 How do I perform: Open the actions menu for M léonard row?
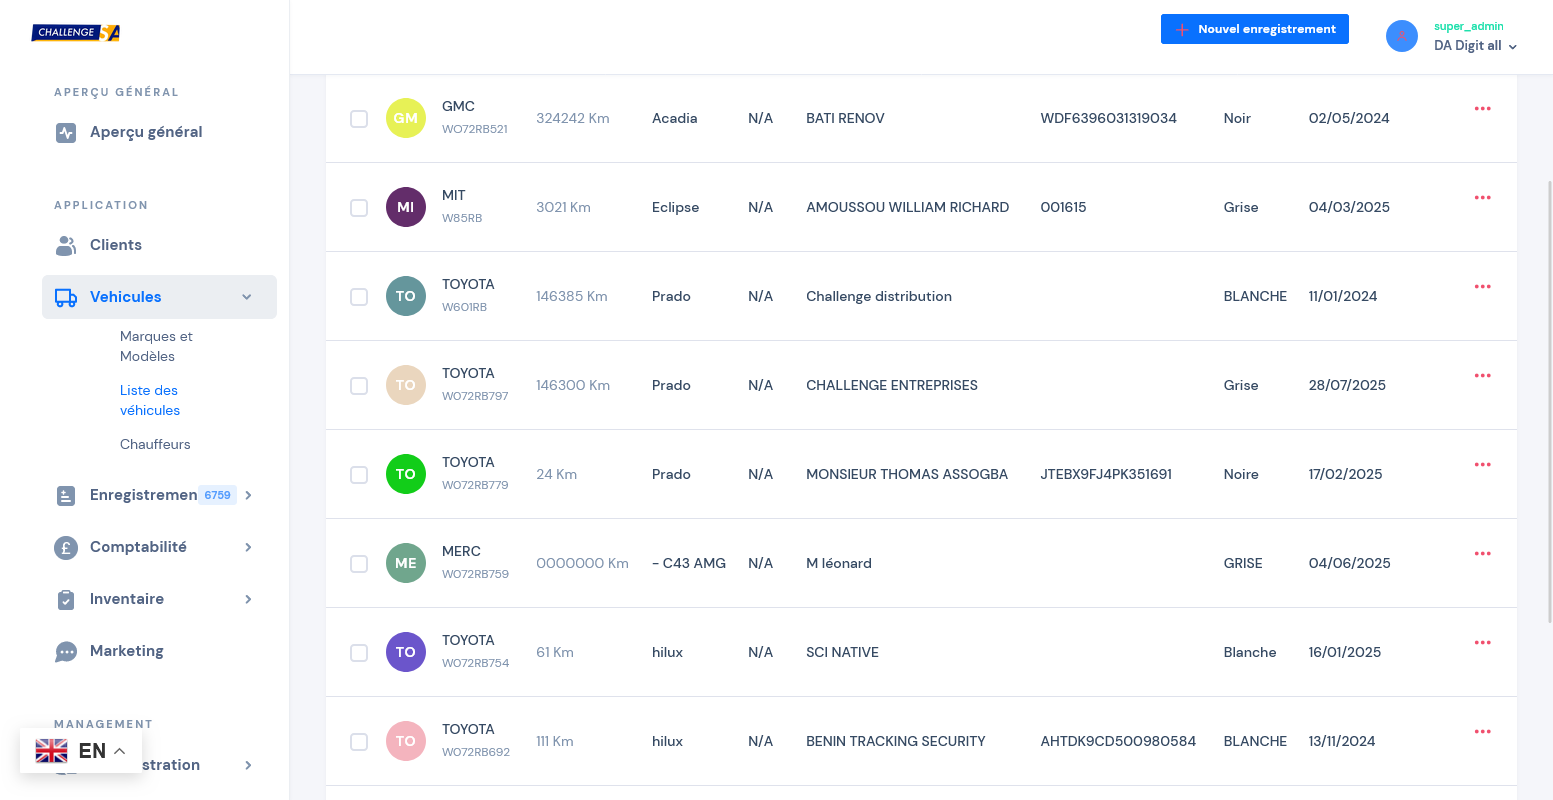click(1483, 554)
